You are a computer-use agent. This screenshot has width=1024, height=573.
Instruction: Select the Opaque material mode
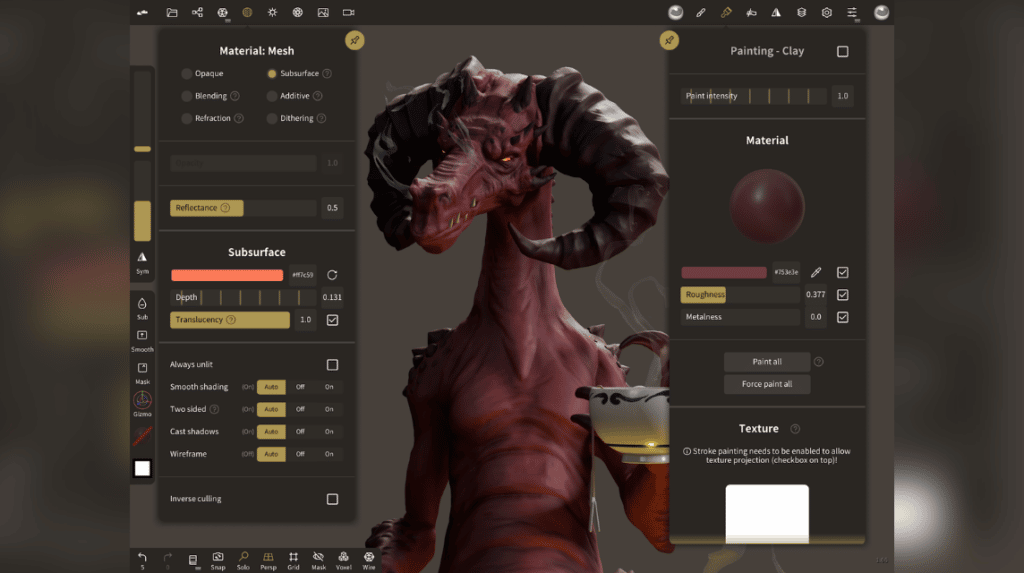coord(202,74)
